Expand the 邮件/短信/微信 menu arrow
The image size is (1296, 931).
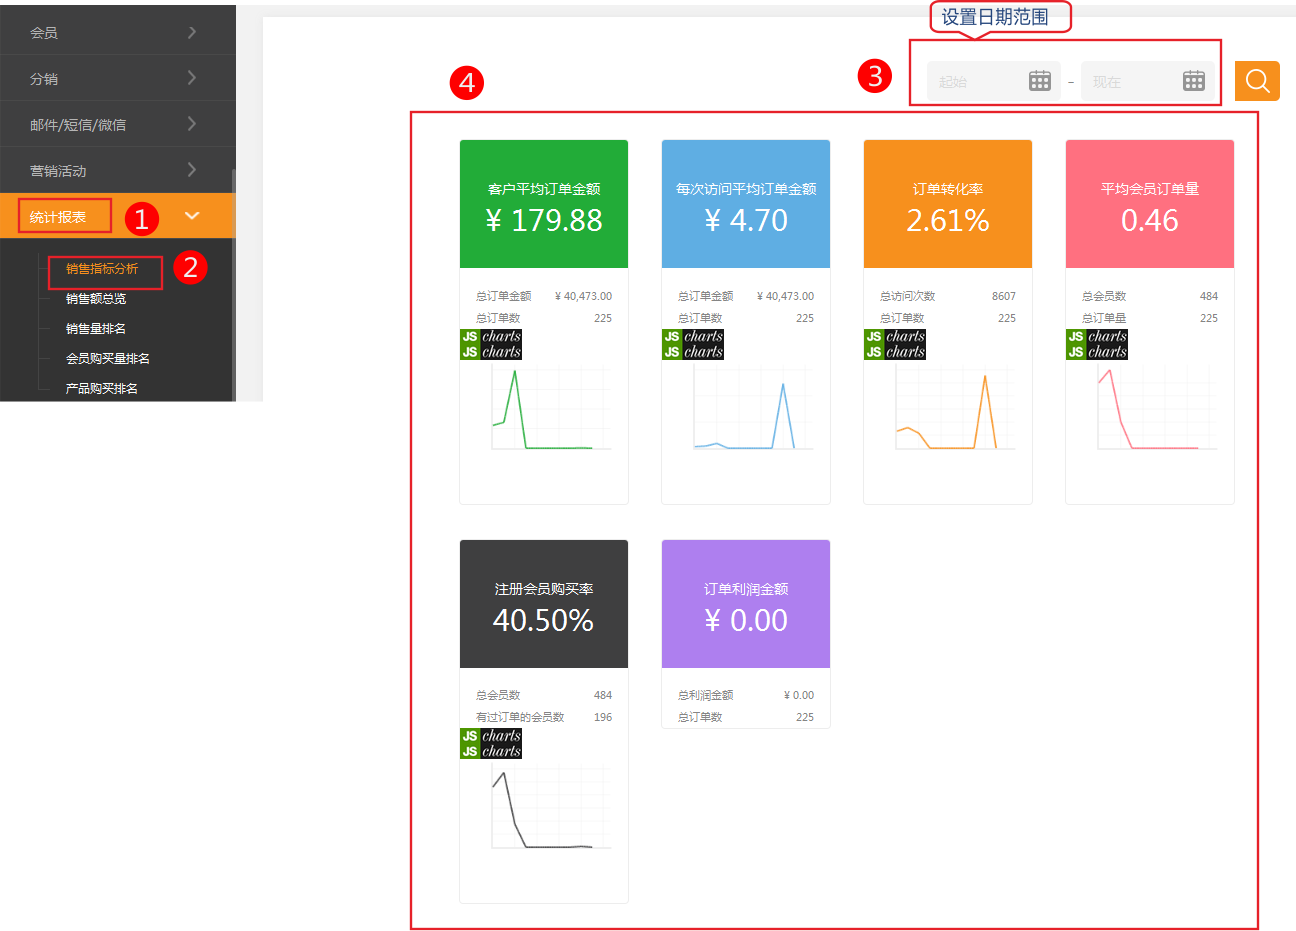191,124
